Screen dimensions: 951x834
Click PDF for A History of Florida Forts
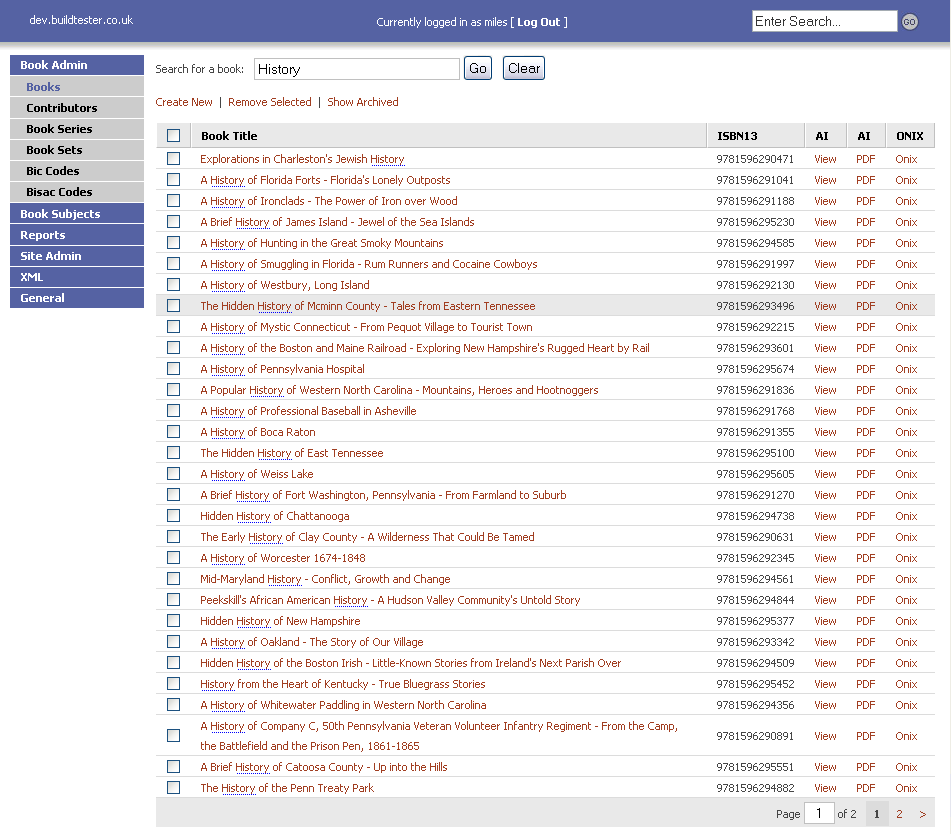865,180
